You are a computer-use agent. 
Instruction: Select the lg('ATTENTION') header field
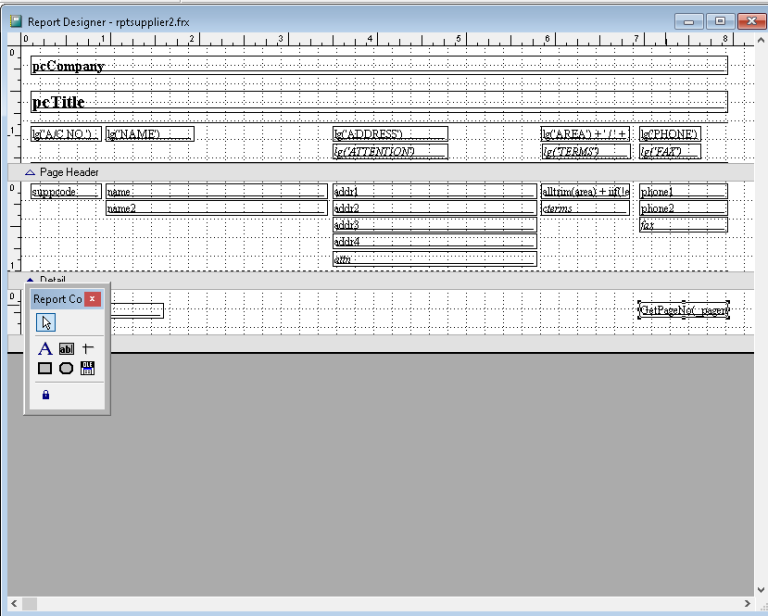390,152
